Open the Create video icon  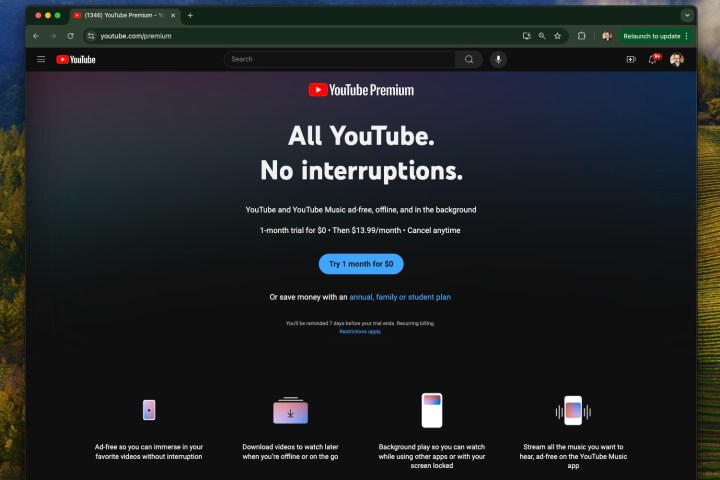631,59
